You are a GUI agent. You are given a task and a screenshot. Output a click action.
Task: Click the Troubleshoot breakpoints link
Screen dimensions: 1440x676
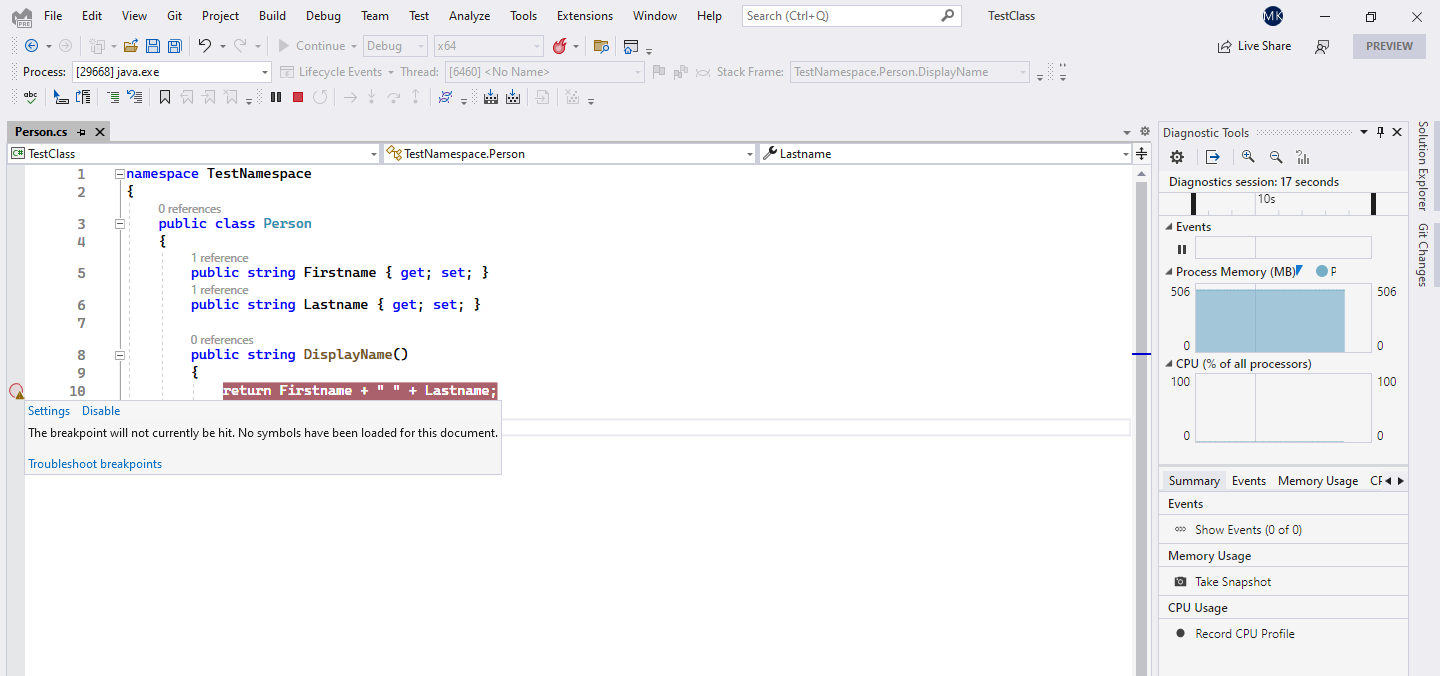pyautogui.click(x=95, y=463)
